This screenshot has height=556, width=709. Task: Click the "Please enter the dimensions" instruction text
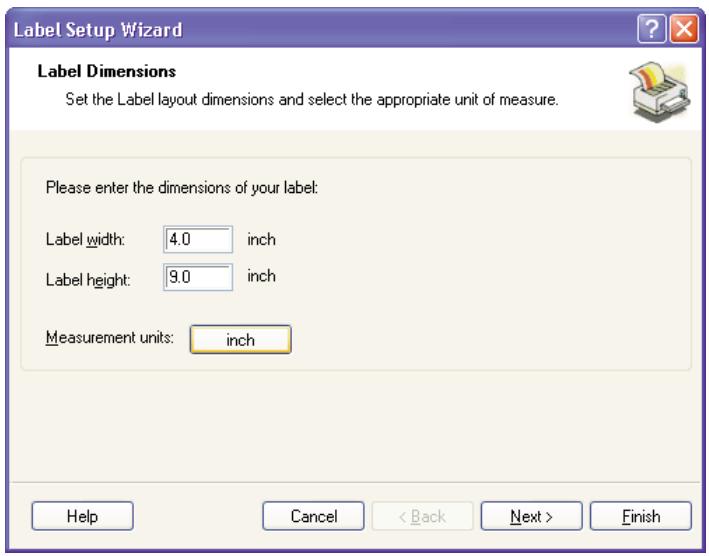click(x=182, y=187)
